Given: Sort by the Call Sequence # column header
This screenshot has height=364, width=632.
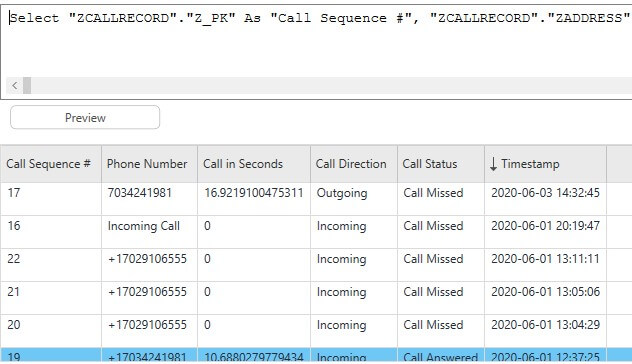Looking at the screenshot, I should 50,164.
